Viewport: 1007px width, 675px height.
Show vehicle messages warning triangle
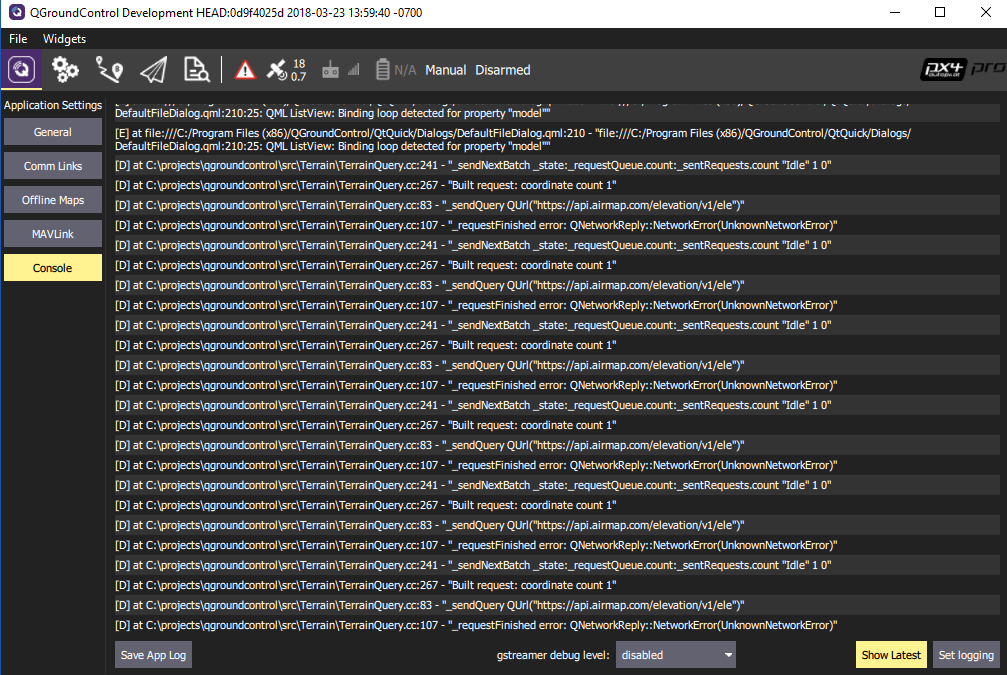245,70
